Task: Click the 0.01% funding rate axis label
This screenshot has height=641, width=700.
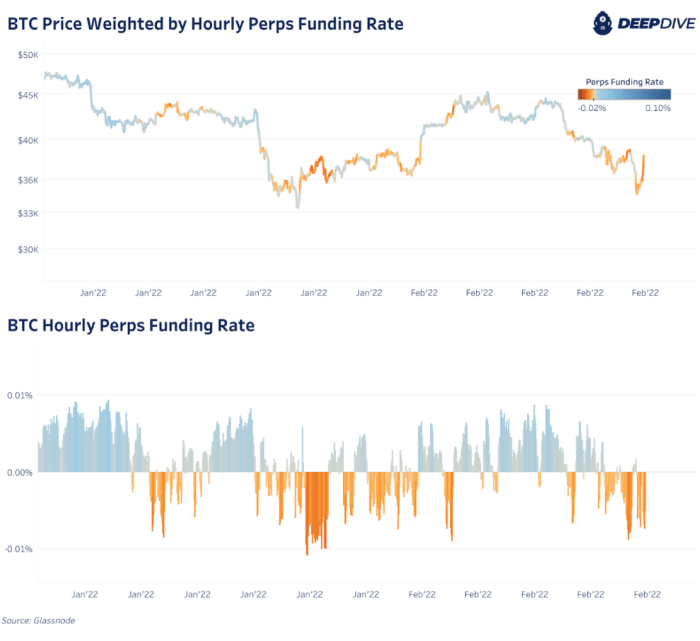Action: 21,395
